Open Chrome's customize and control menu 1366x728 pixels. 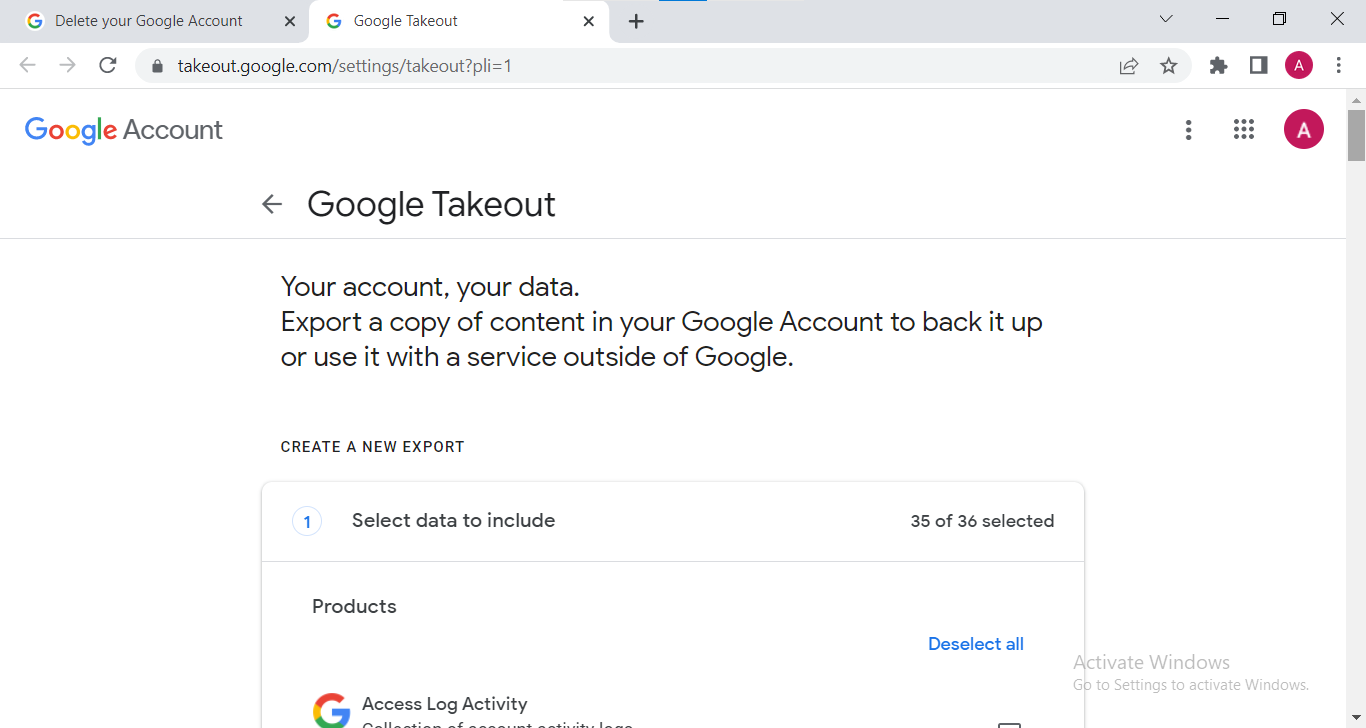(x=1339, y=66)
